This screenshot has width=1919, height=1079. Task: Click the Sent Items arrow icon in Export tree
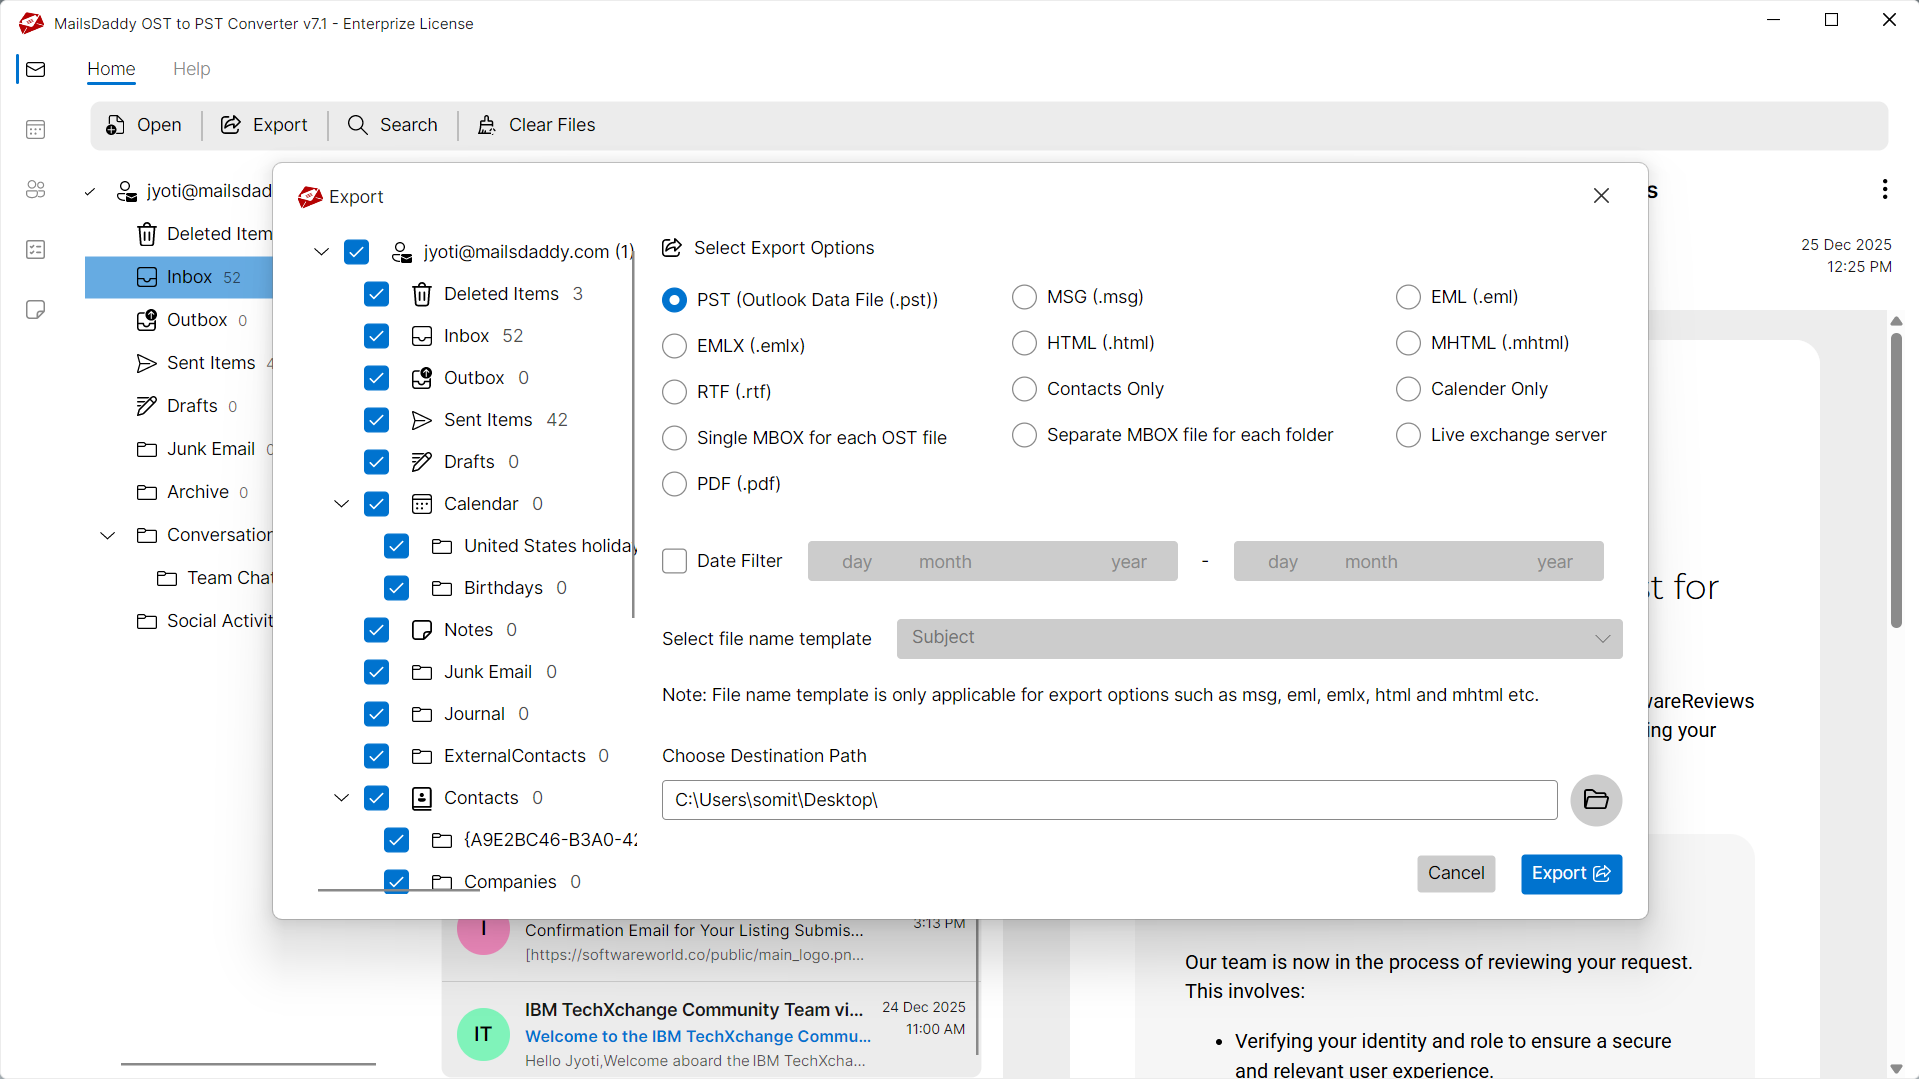[422, 420]
